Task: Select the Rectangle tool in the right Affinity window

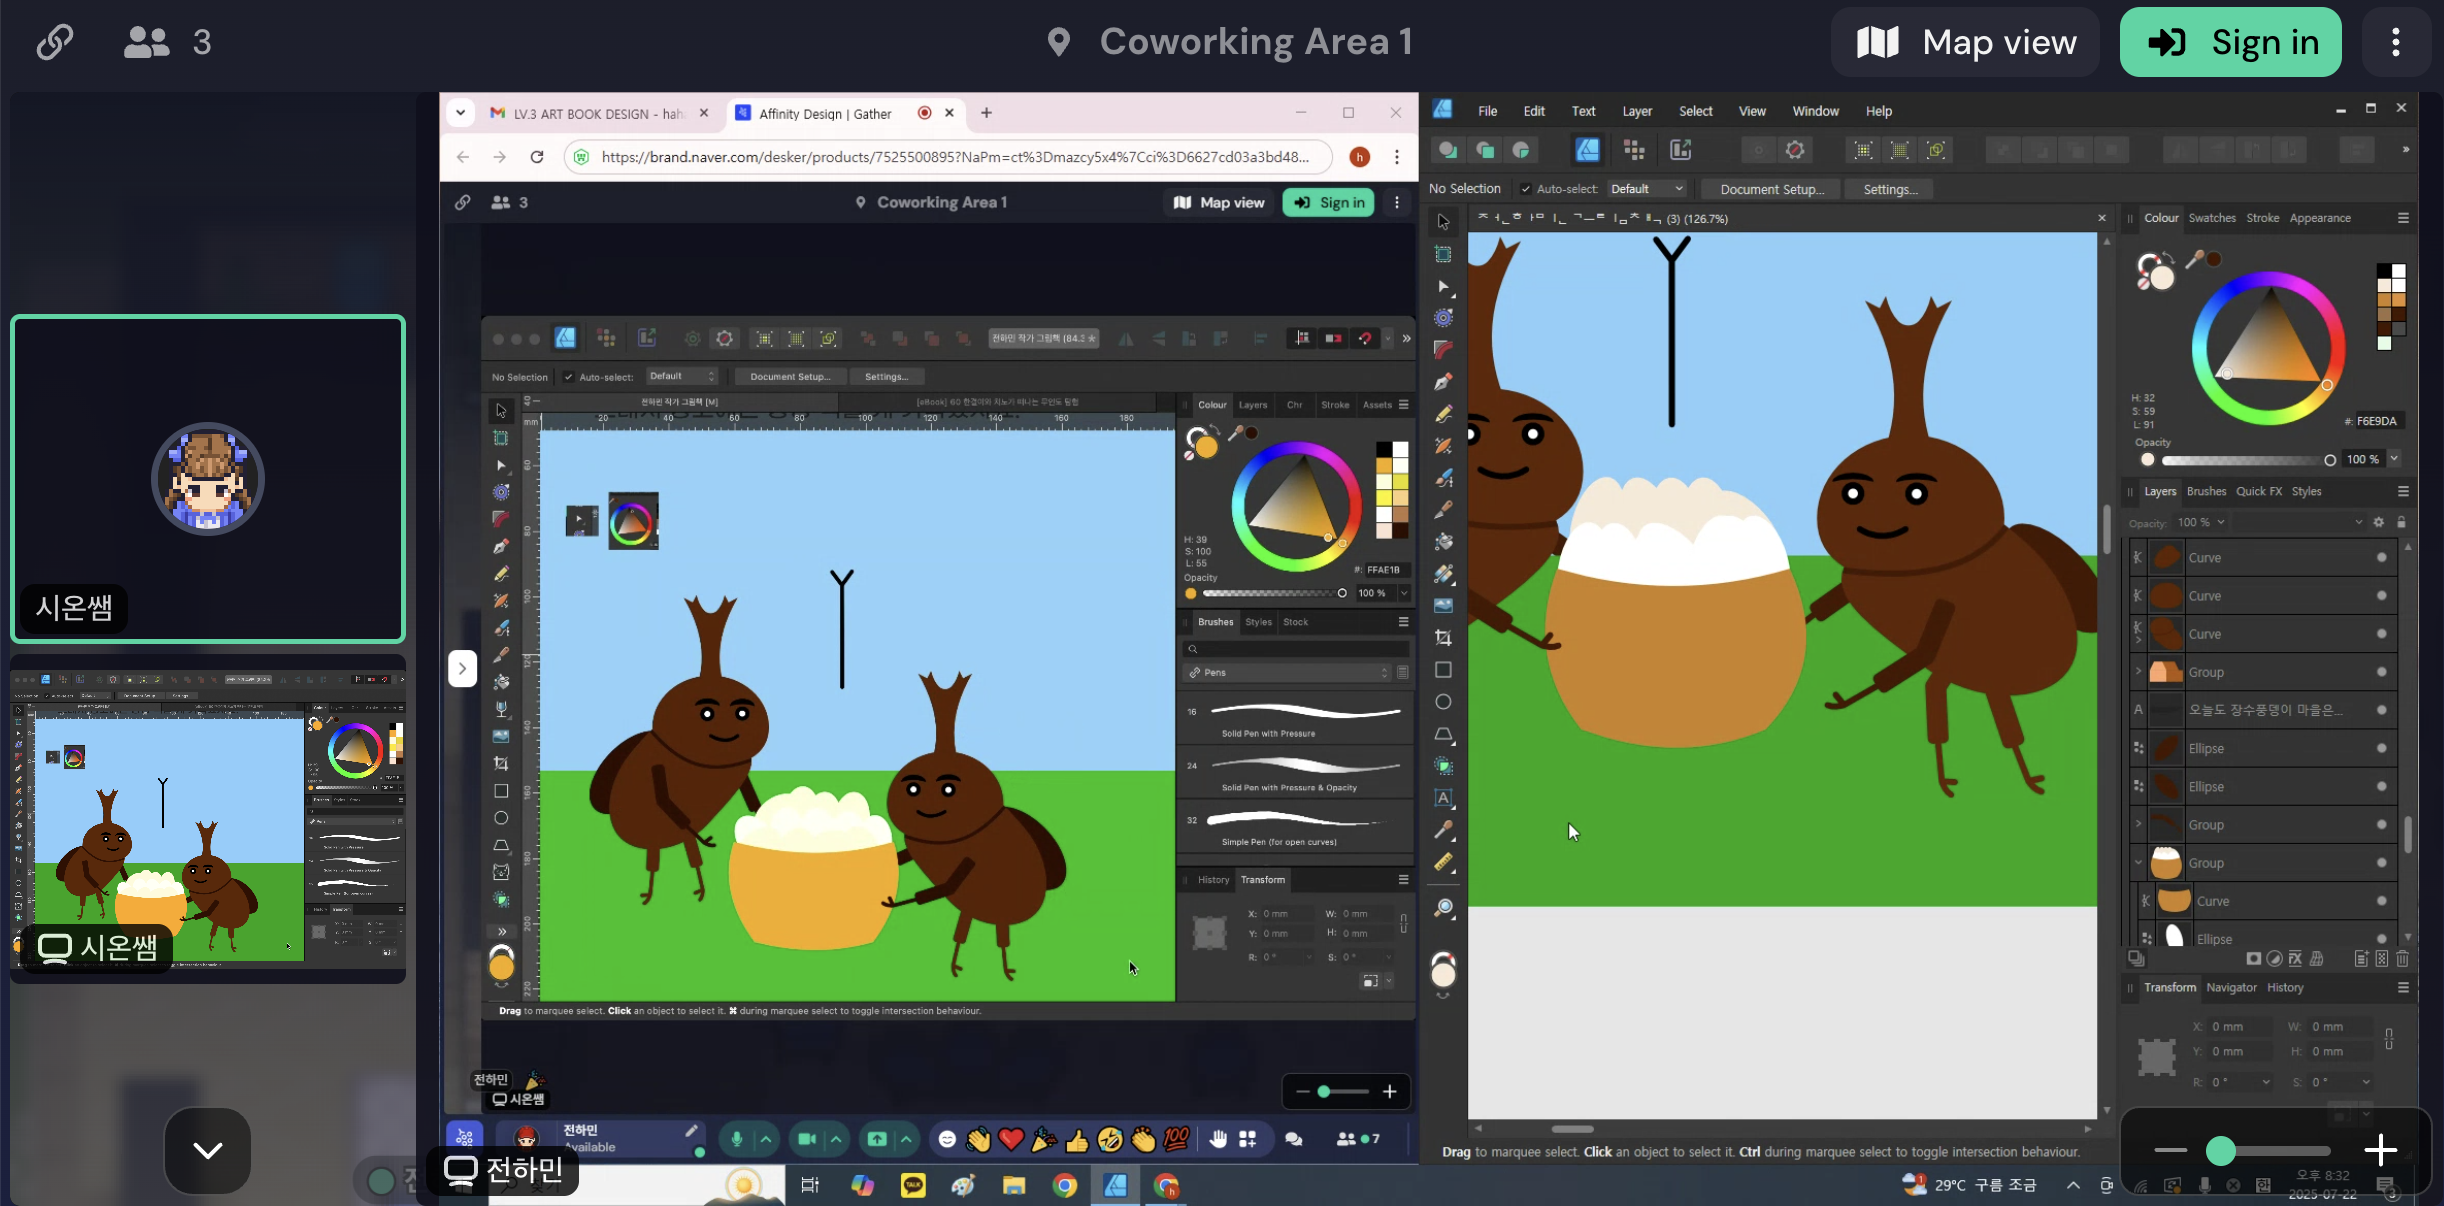Action: (1443, 670)
